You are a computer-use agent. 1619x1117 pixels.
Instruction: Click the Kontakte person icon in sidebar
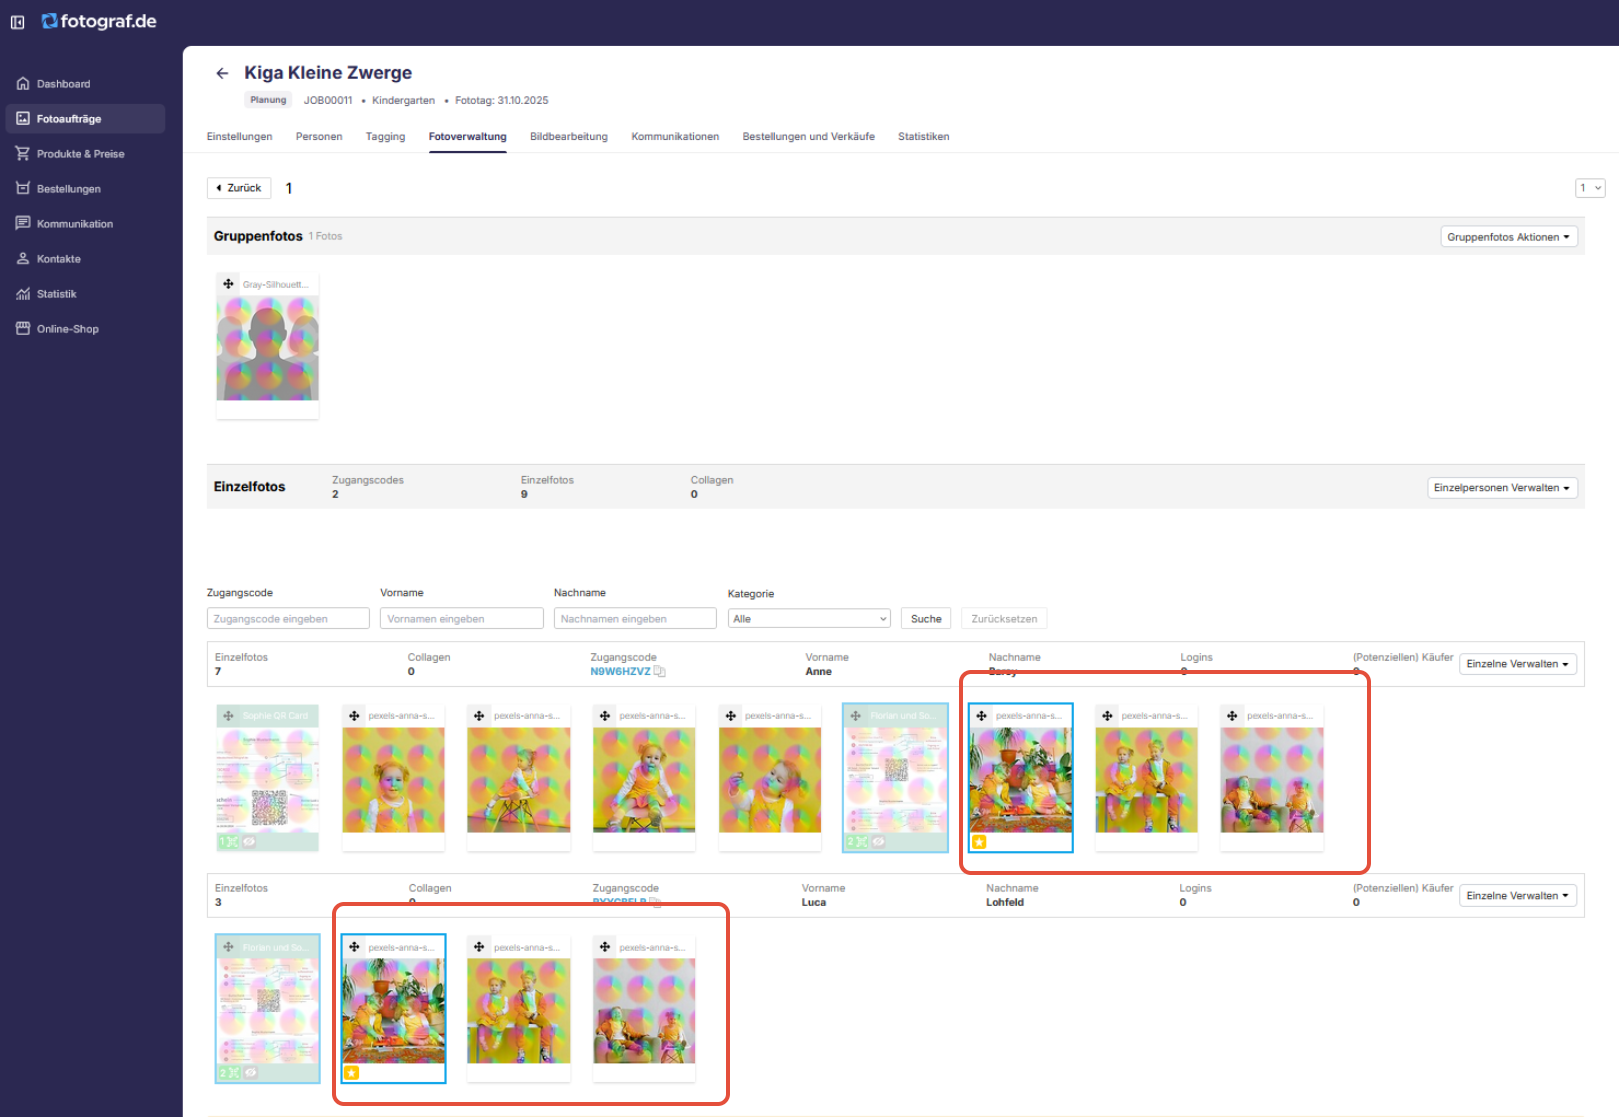point(23,259)
